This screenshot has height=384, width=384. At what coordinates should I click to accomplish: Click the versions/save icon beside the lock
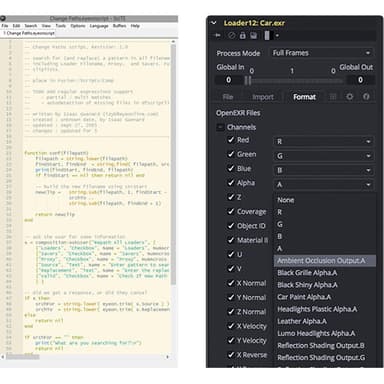pyautogui.click(x=254, y=35)
